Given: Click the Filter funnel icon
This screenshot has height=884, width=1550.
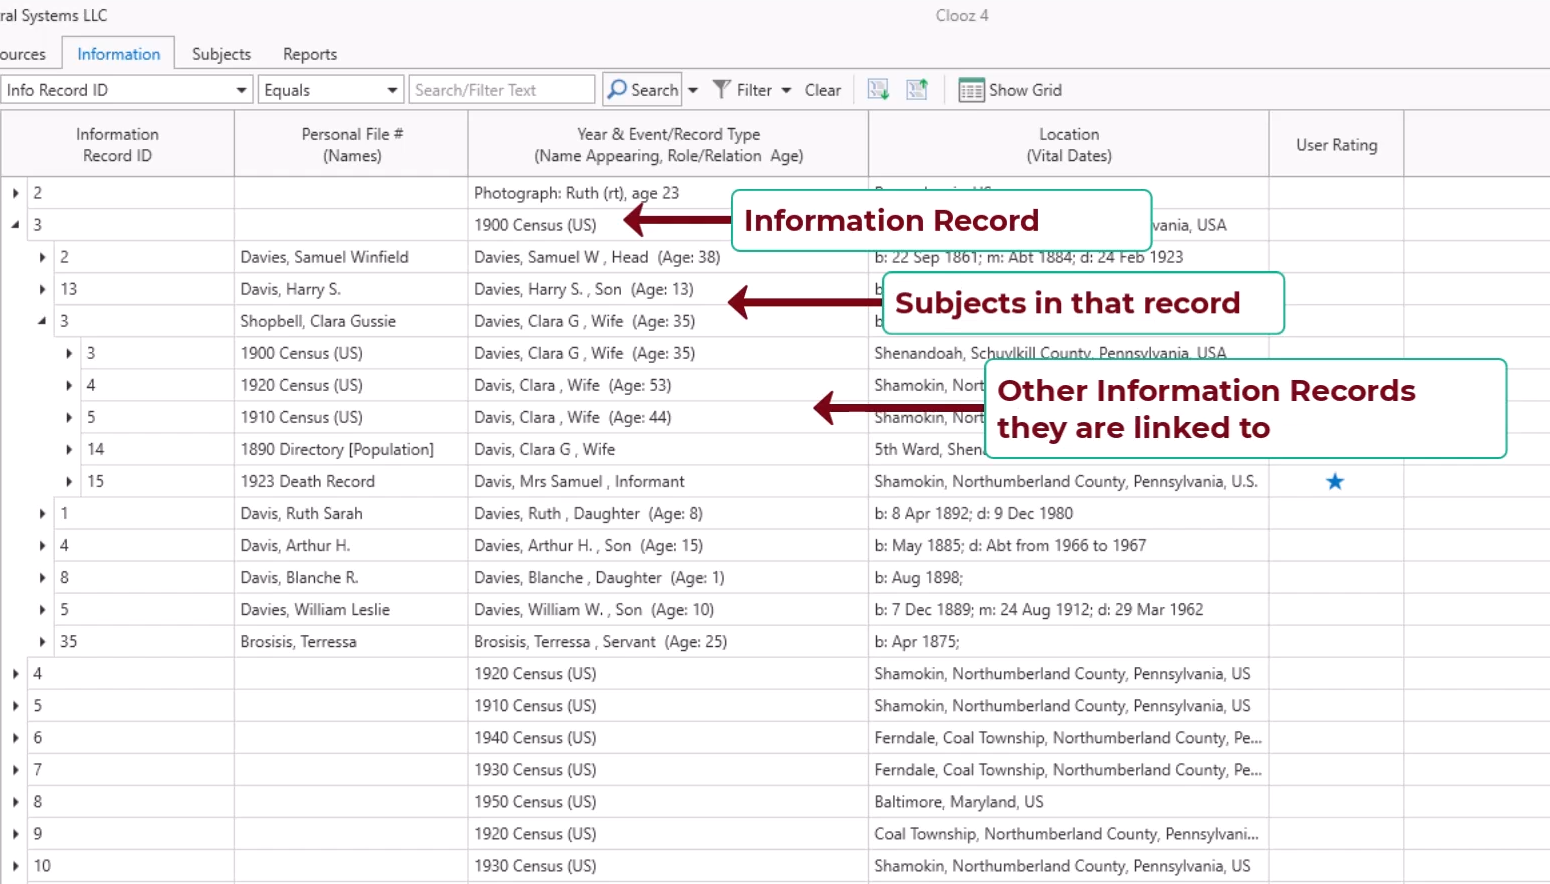Looking at the screenshot, I should [x=722, y=90].
